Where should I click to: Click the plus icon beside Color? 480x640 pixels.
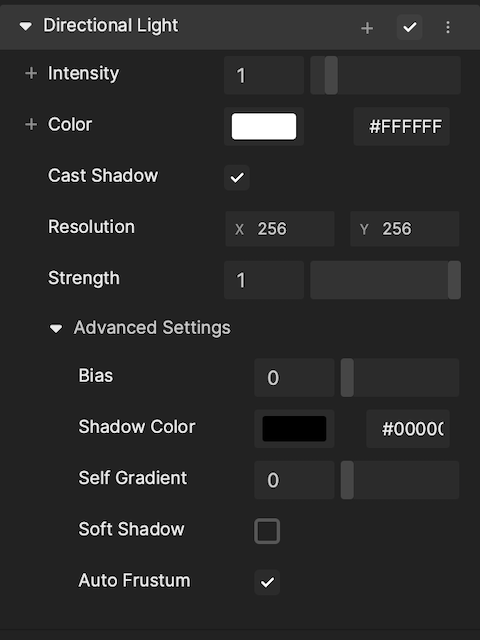click(x=31, y=124)
